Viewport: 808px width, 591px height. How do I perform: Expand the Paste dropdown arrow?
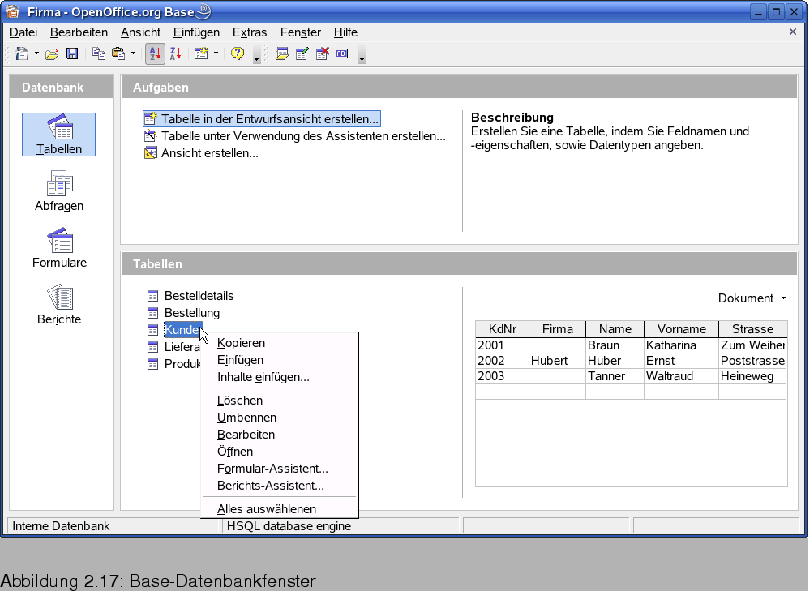click(x=134, y=53)
